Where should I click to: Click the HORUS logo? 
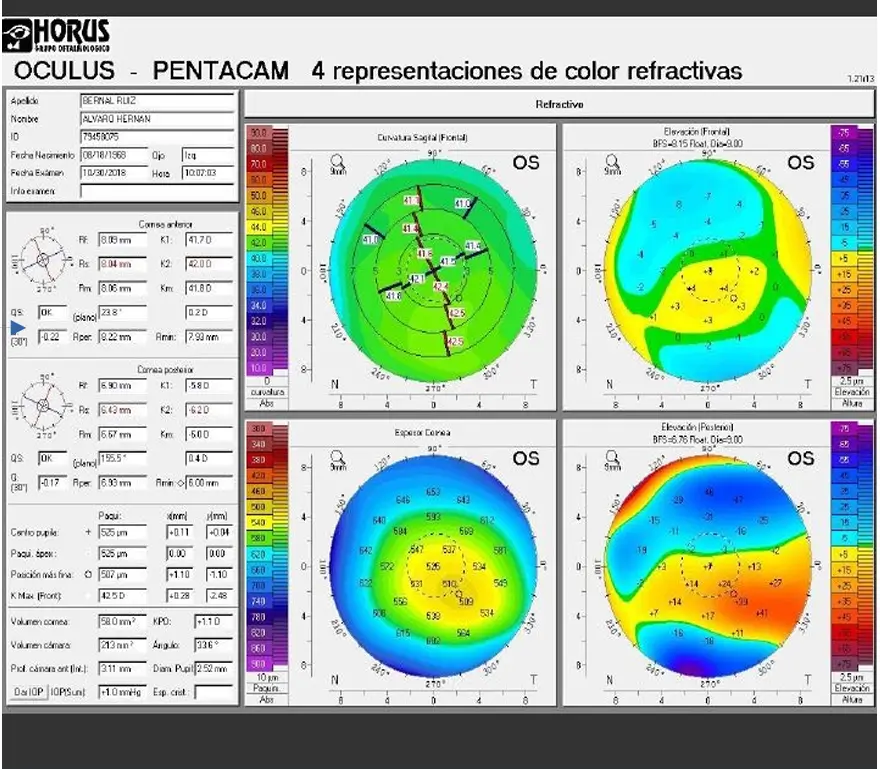pyautogui.click(x=57, y=36)
